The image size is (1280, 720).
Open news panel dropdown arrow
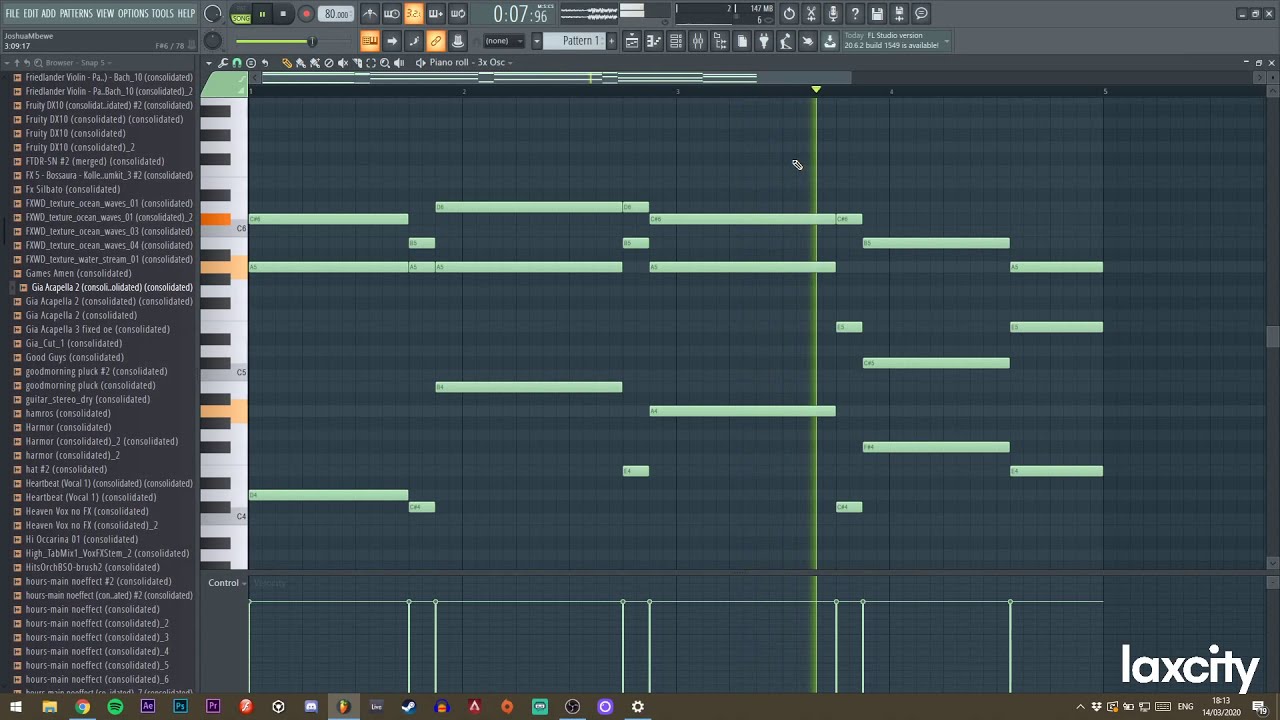point(947,42)
